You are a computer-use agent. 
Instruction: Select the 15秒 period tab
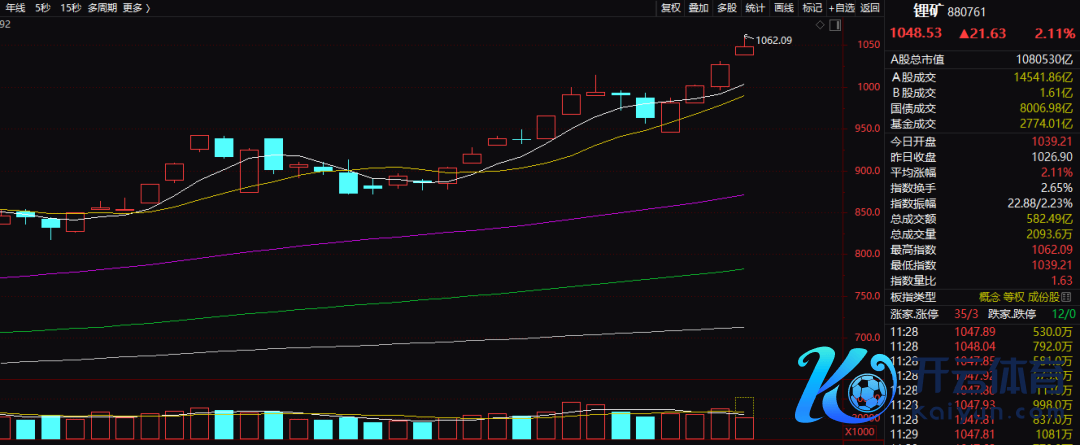pos(70,8)
